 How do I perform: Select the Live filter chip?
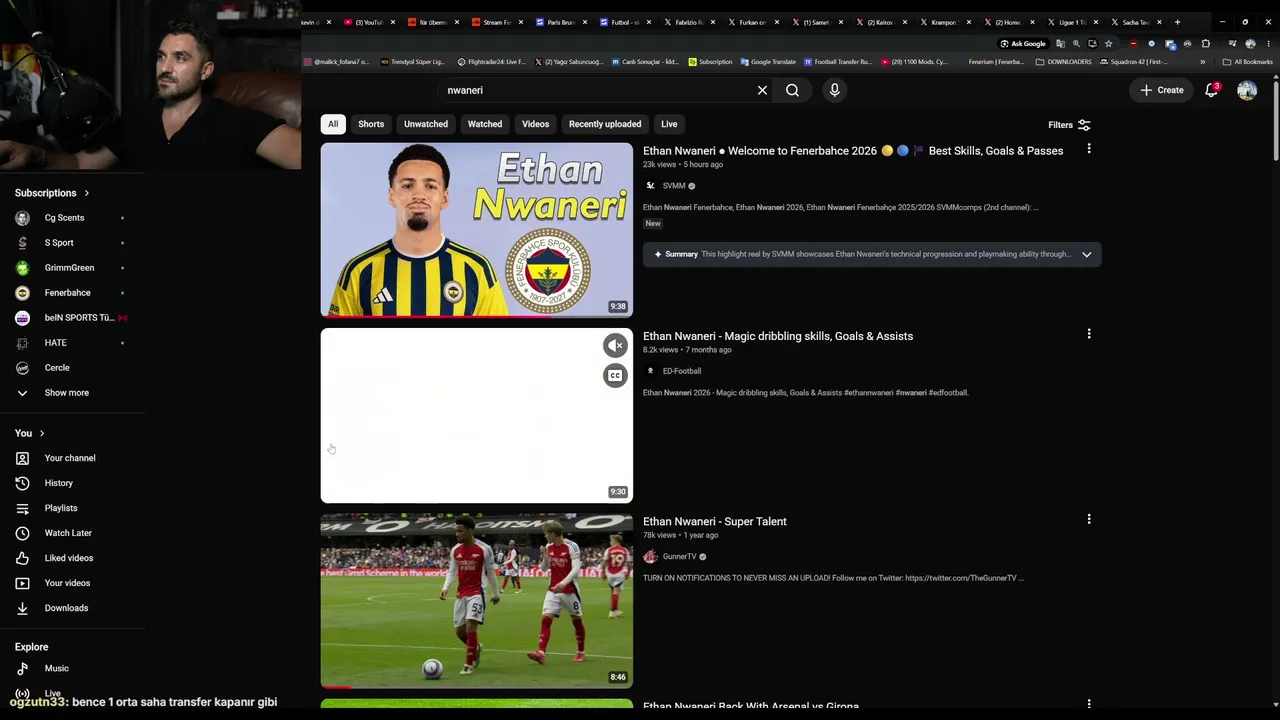click(x=669, y=124)
